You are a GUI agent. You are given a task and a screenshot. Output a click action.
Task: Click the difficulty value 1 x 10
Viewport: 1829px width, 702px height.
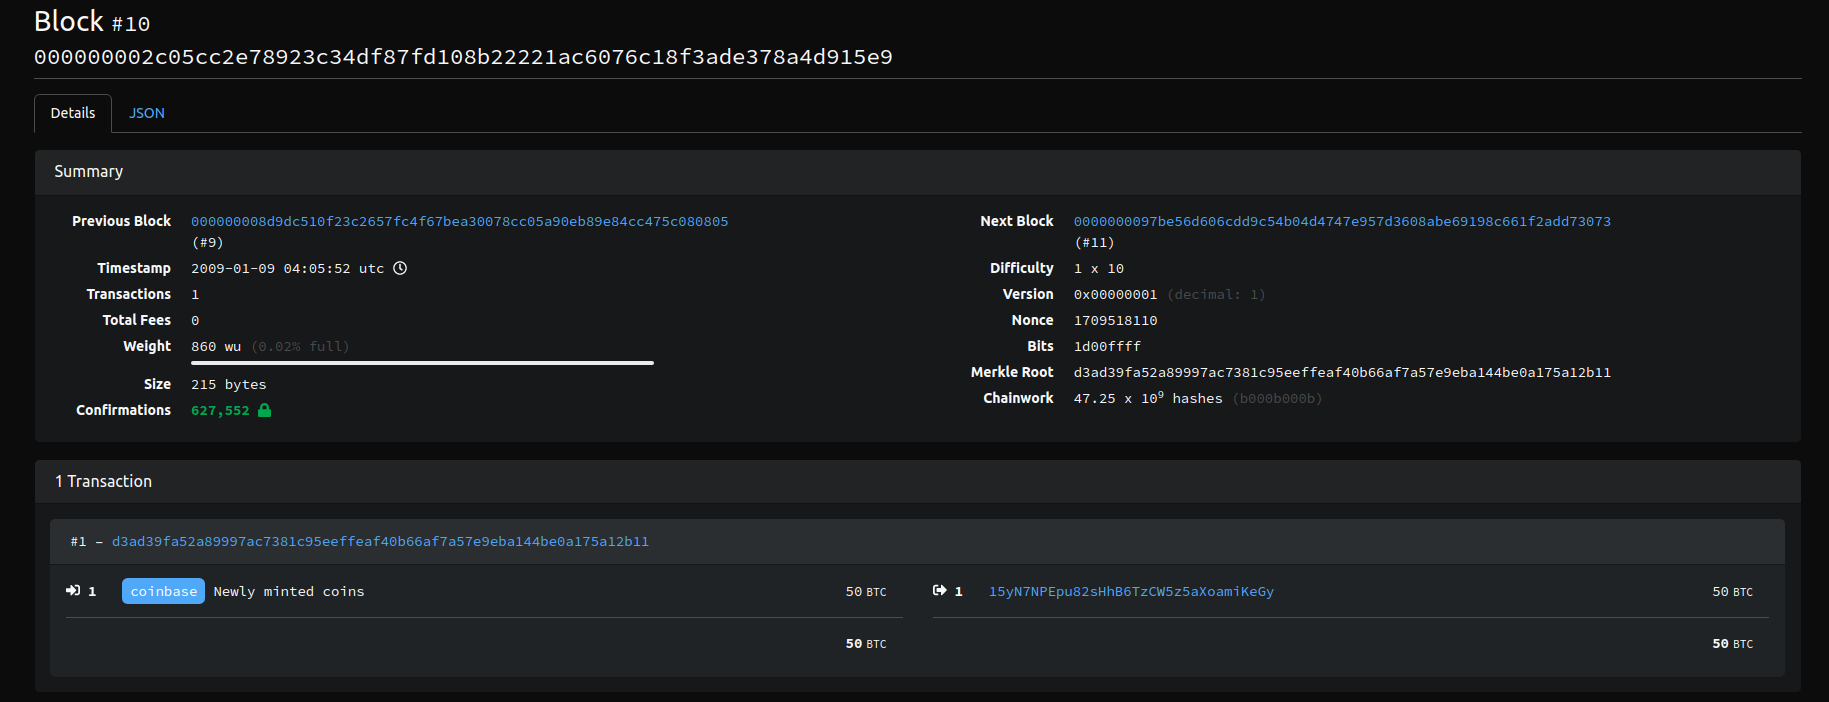click(x=1099, y=269)
